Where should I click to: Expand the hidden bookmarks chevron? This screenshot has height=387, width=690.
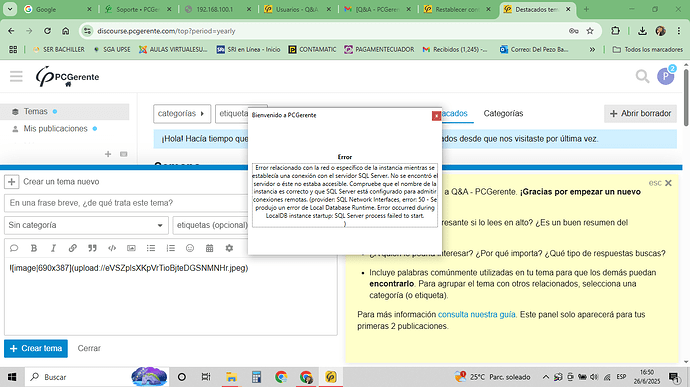(x=592, y=49)
